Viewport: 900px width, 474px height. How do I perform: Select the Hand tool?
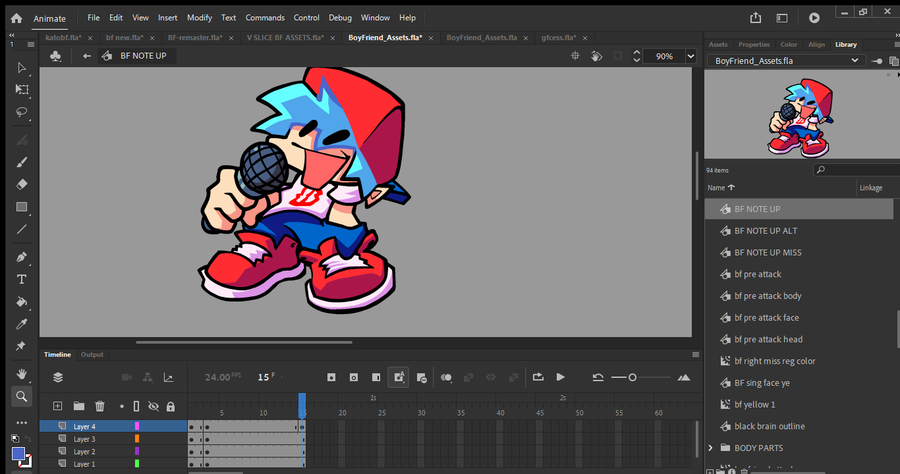pyautogui.click(x=21, y=374)
